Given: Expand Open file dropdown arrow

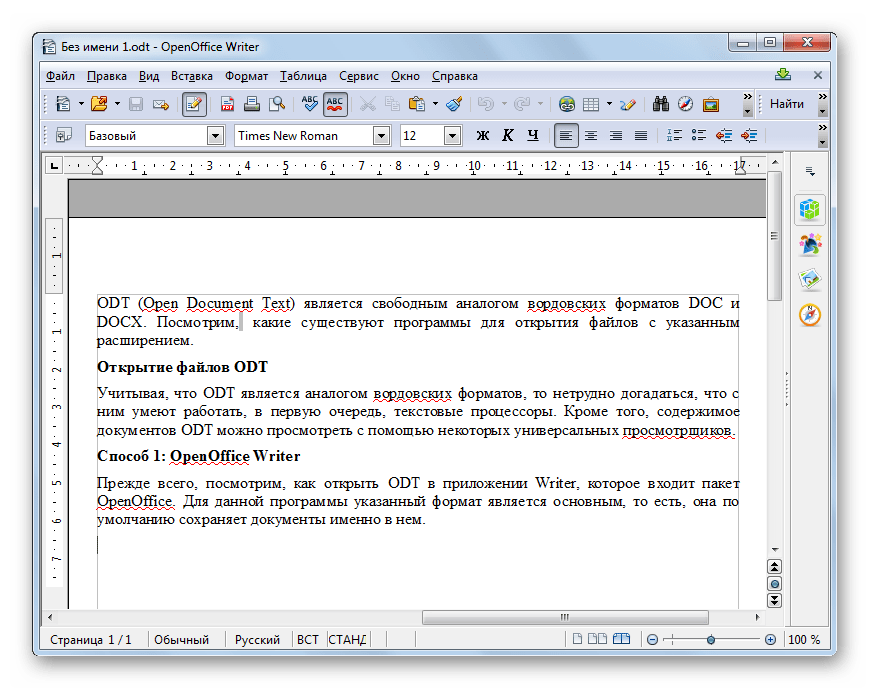Looking at the screenshot, I should 117,104.
